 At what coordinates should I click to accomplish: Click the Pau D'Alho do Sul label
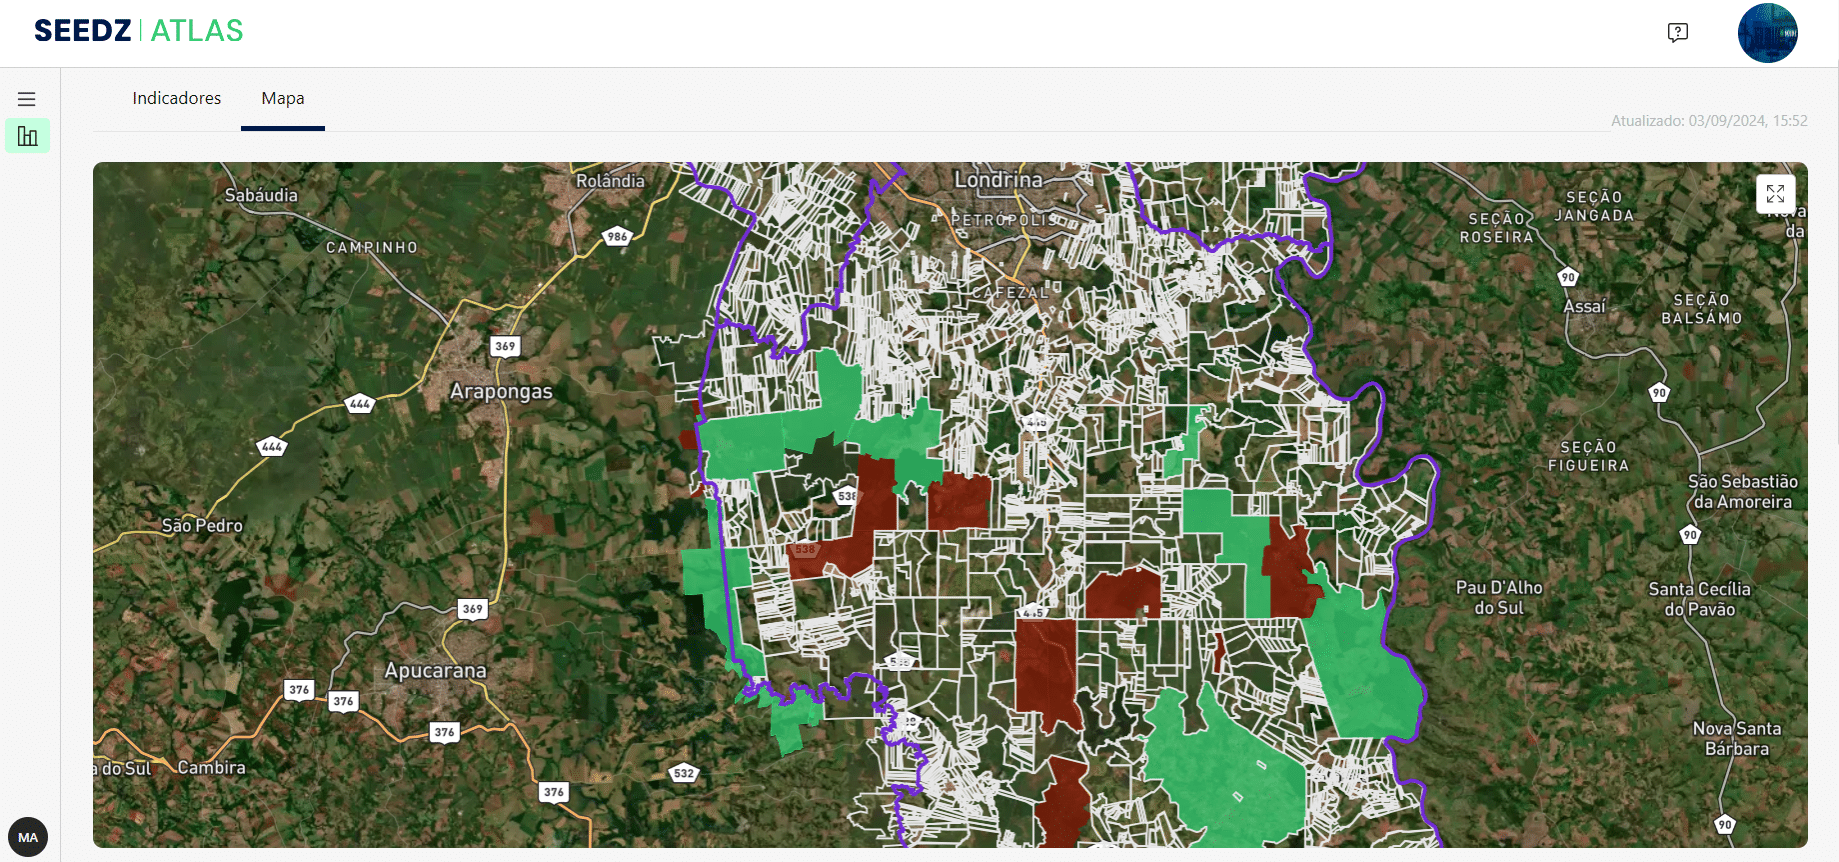coord(1499,597)
